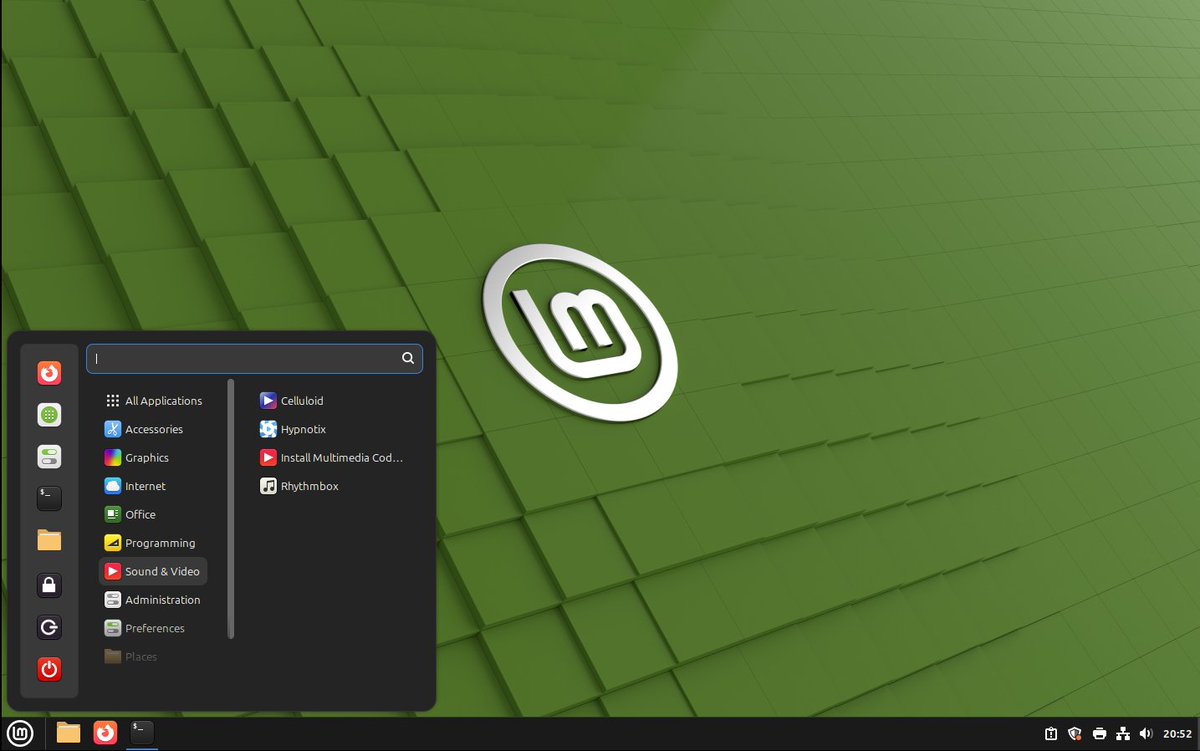Launch the Terminal
Screen dimensions: 1200x751
[x=48, y=498]
